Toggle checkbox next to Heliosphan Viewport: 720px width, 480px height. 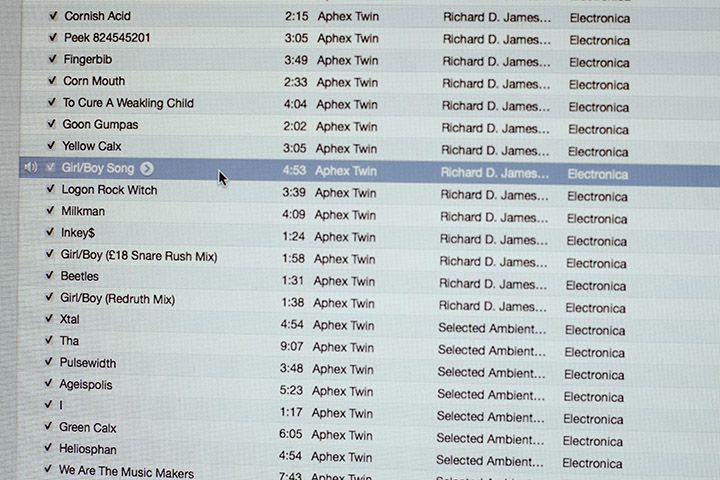click(48, 448)
